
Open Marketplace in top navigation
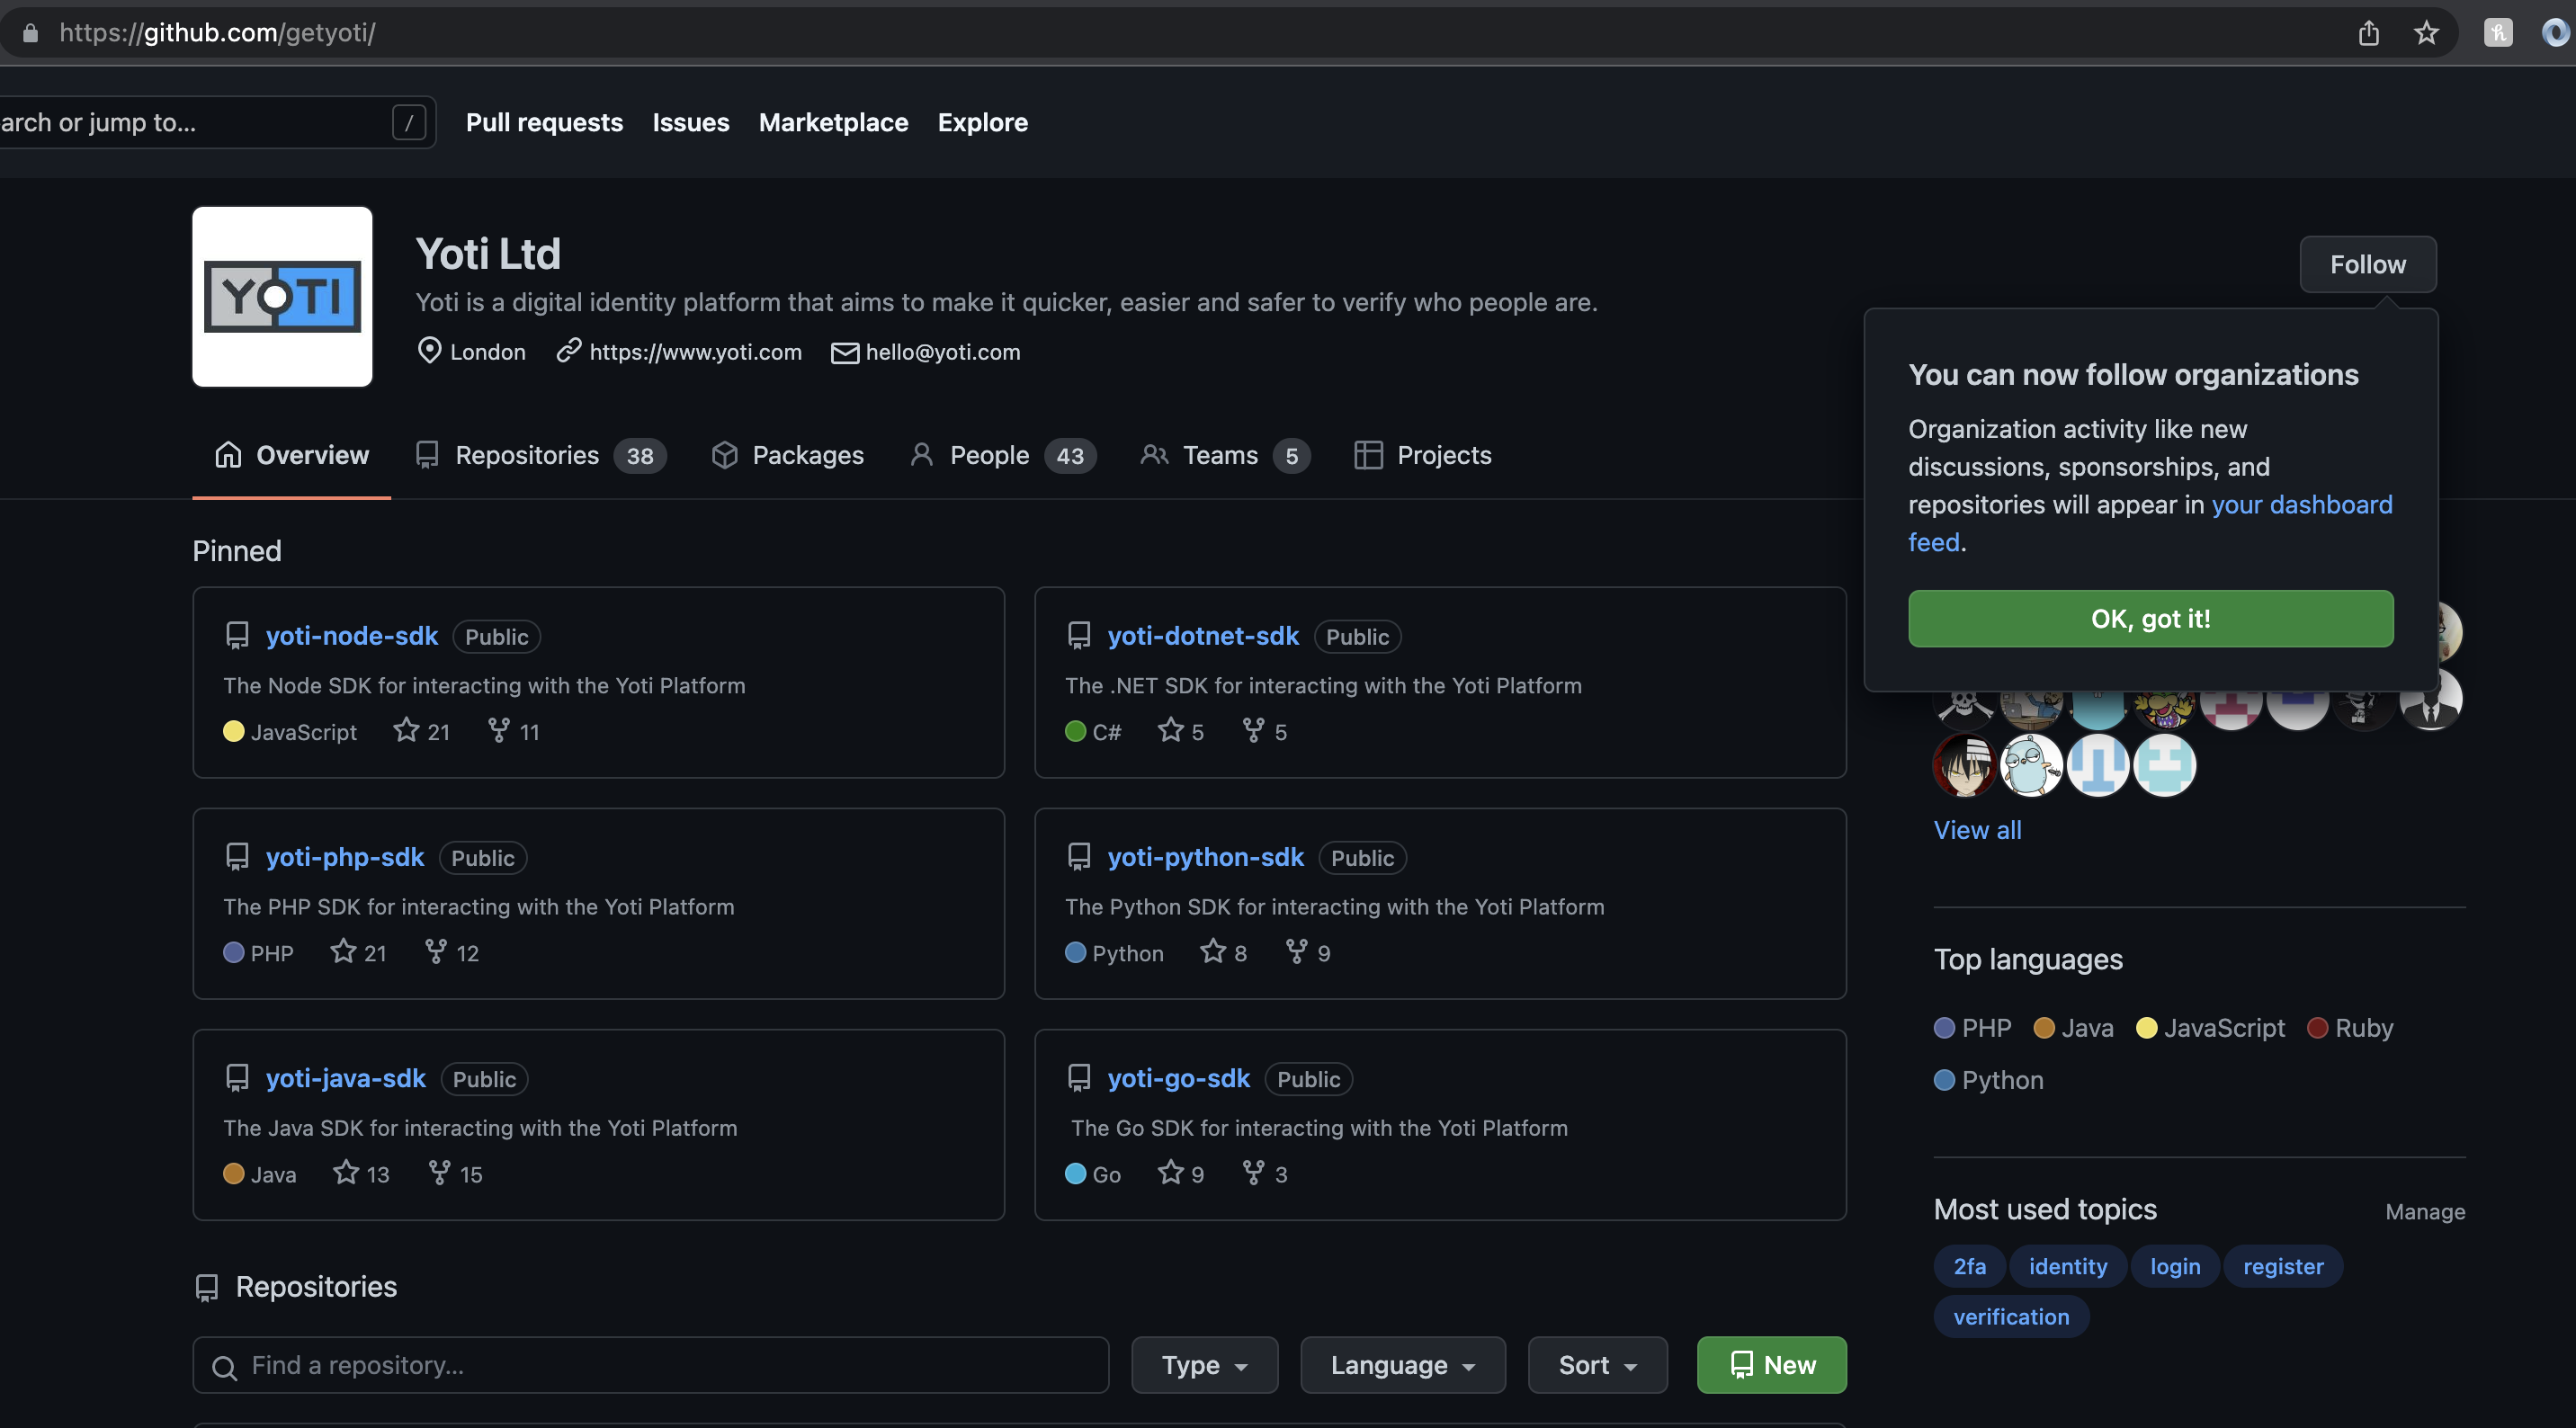pos(833,122)
